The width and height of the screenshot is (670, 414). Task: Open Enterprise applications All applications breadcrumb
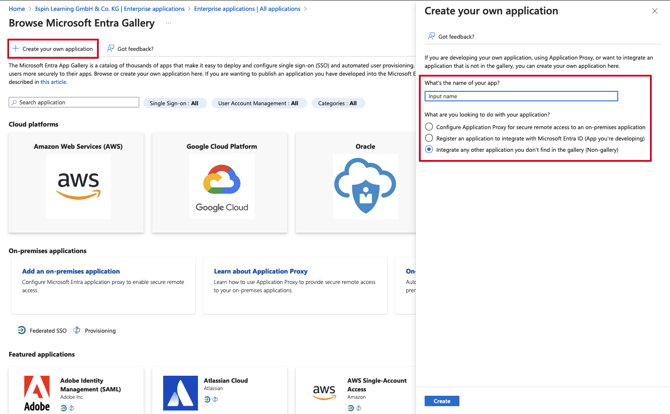pyautogui.click(x=247, y=9)
